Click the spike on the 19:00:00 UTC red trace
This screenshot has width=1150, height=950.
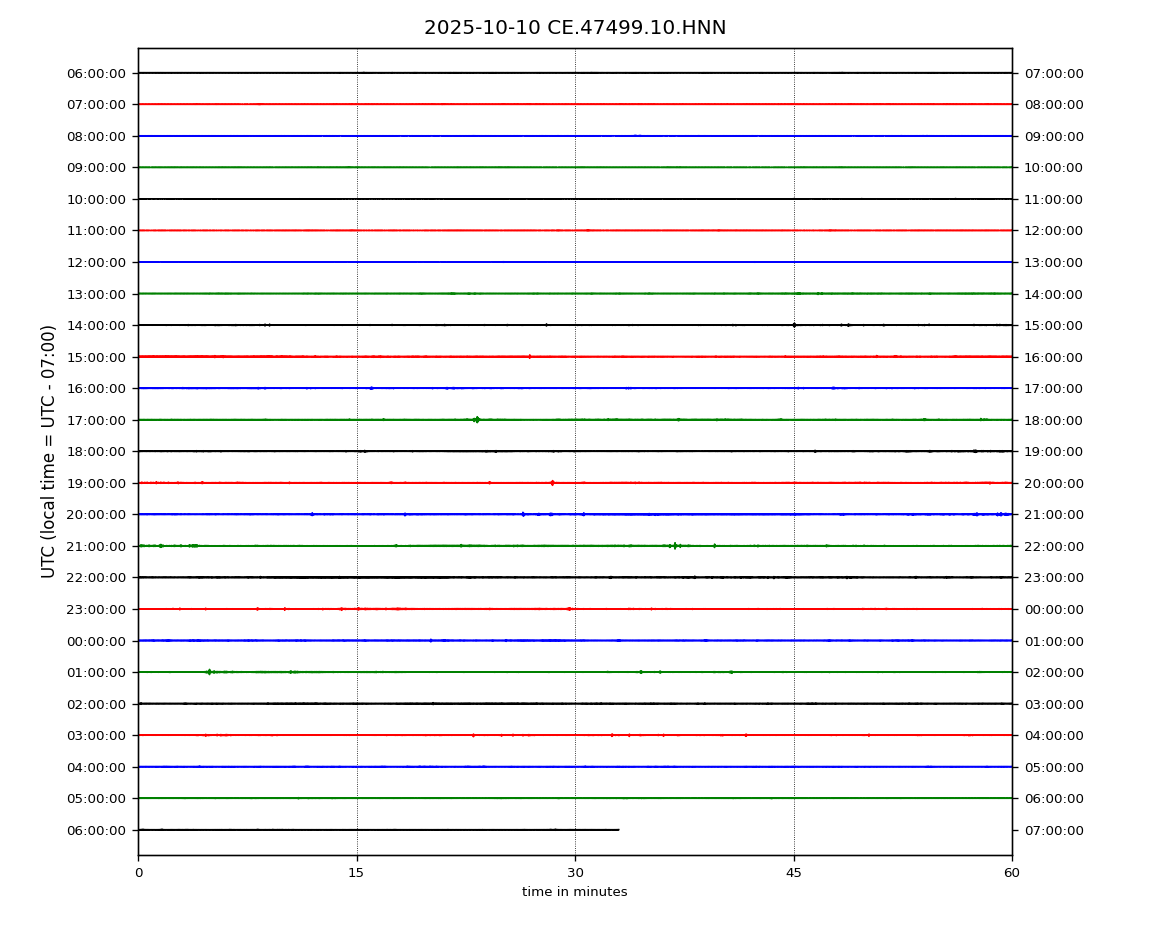coord(552,483)
